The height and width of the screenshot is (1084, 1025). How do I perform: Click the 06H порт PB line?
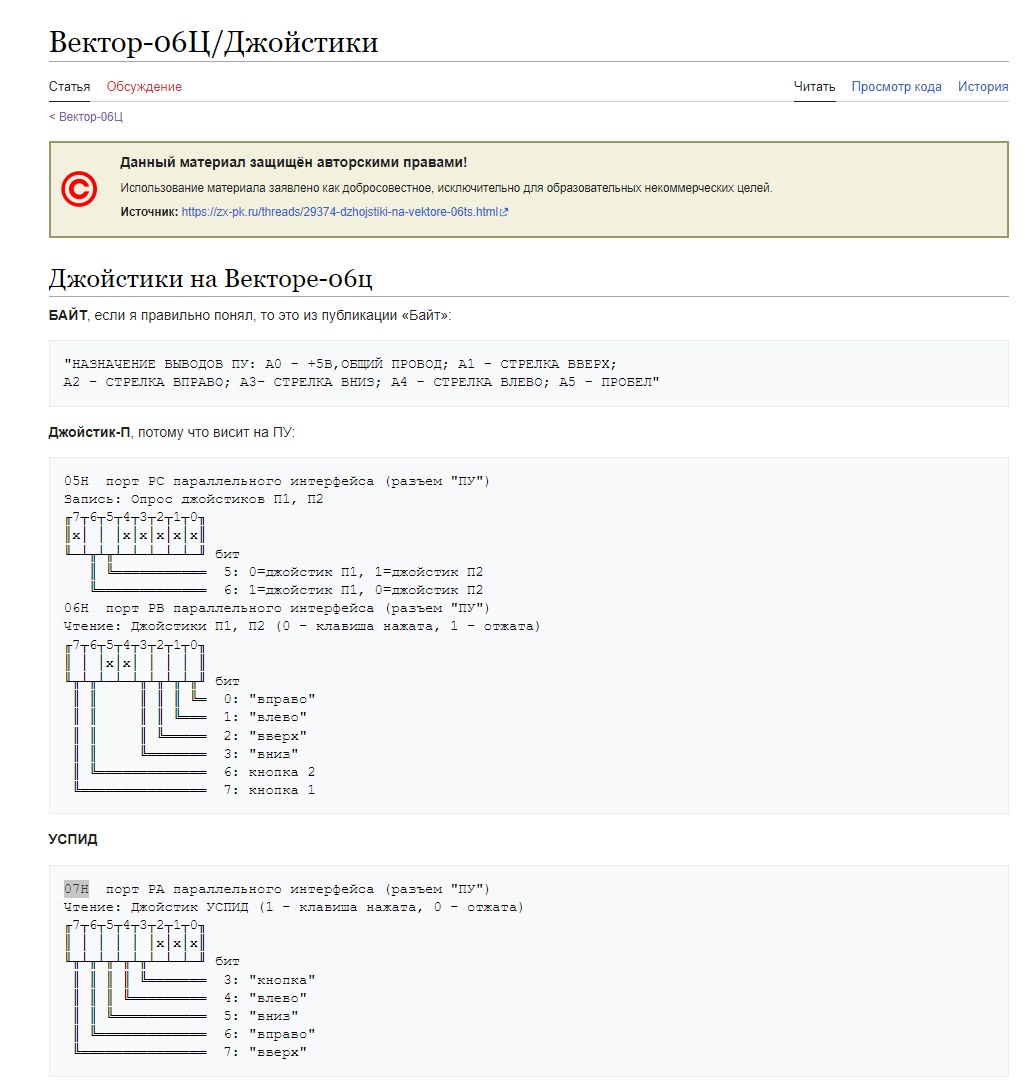point(276,608)
